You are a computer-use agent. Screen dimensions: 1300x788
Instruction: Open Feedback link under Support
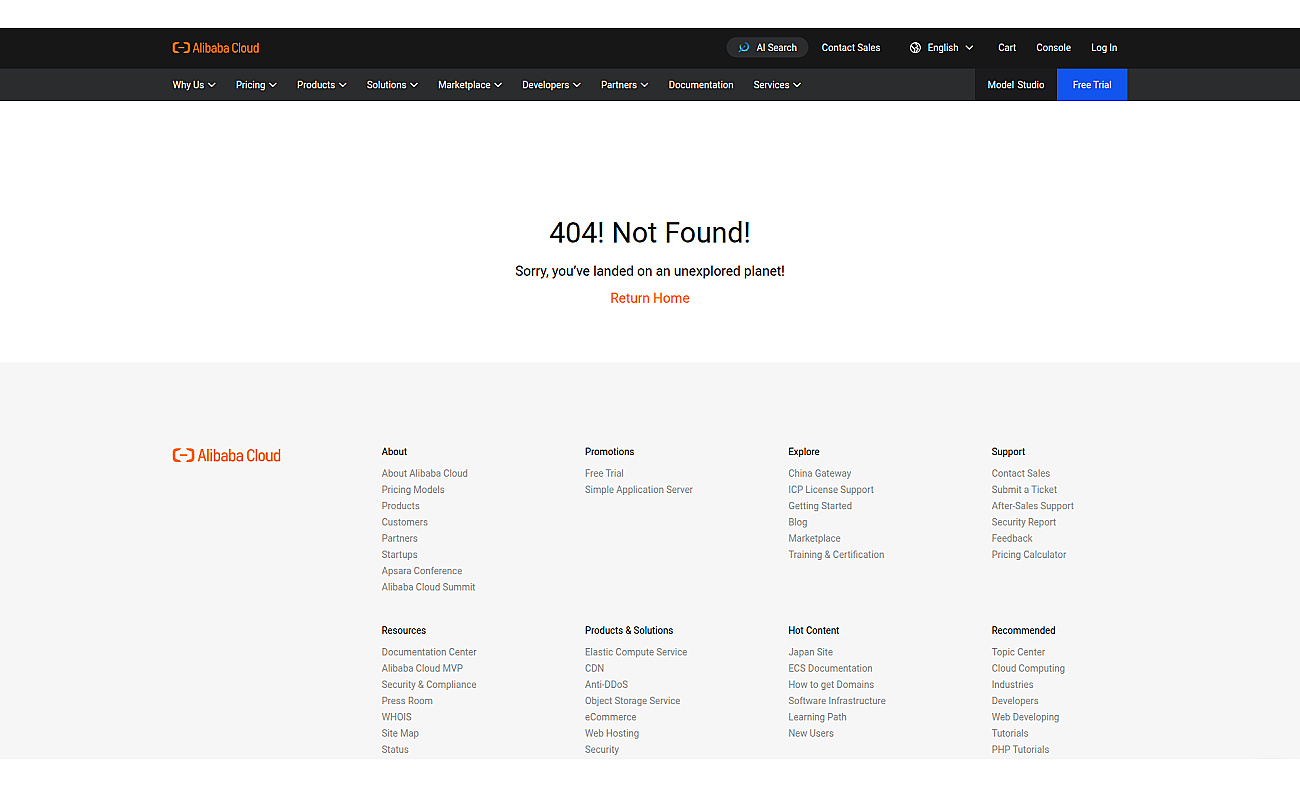[x=1012, y=539]
